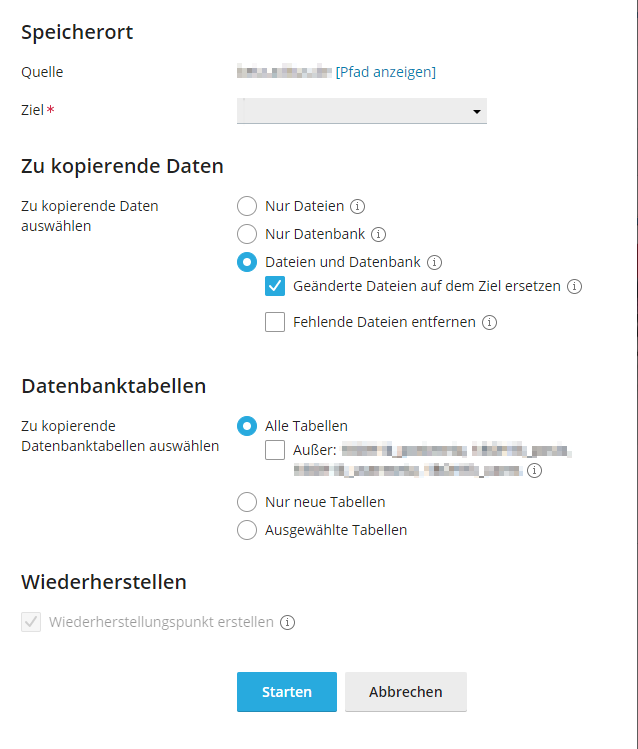Click info icon after the Außer table list
This screenshot has height=749, width=638.
click(x=534, y=471)
